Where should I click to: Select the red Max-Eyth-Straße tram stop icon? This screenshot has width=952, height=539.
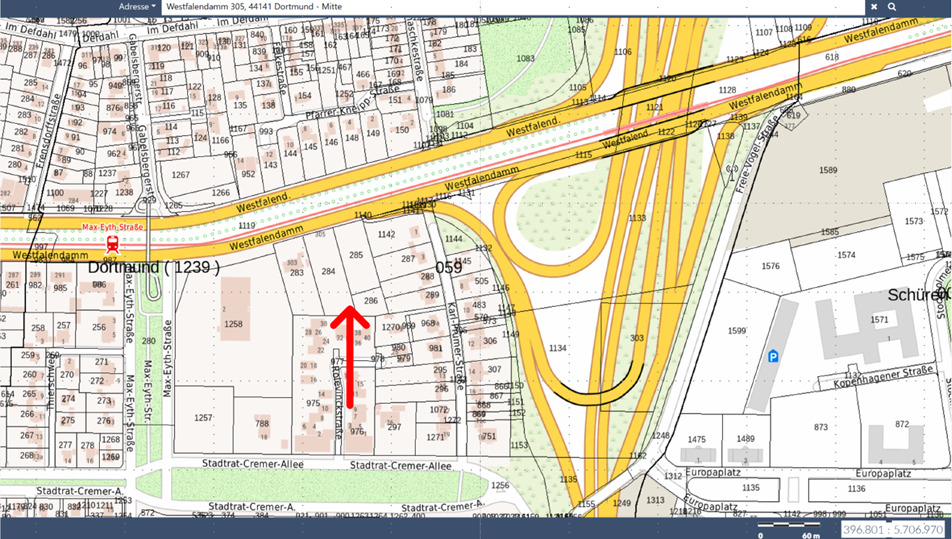click(x=112, y=241)
